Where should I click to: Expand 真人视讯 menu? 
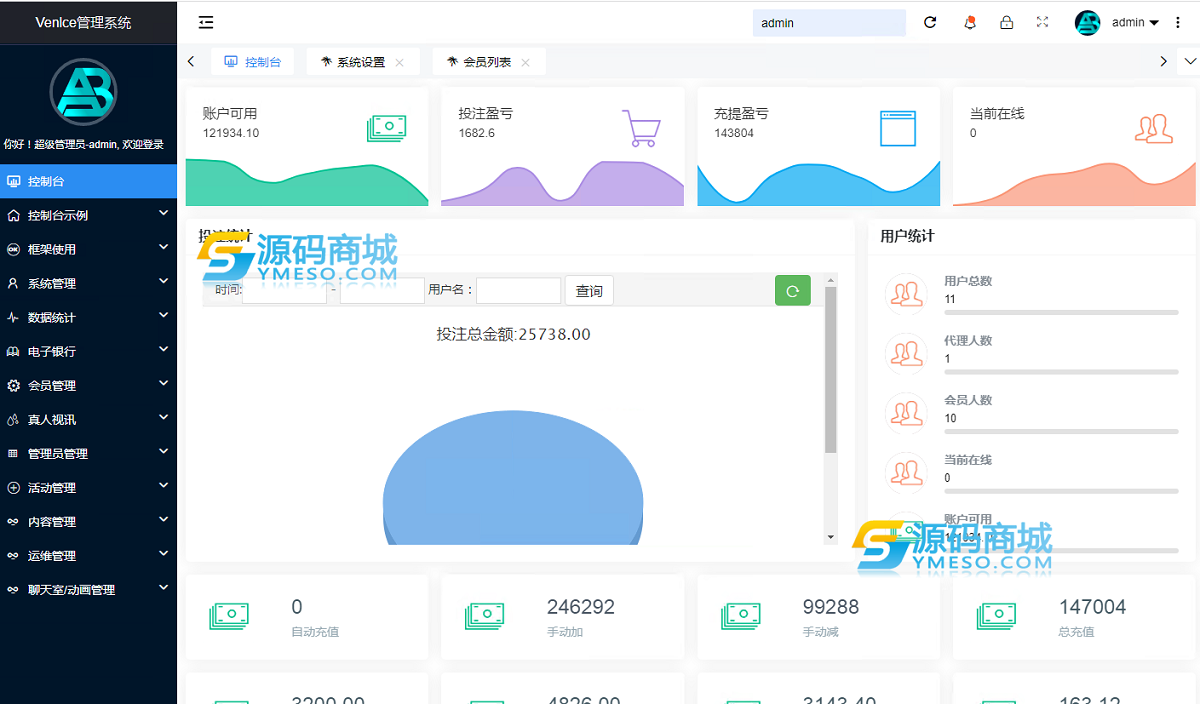coord(88,419)
